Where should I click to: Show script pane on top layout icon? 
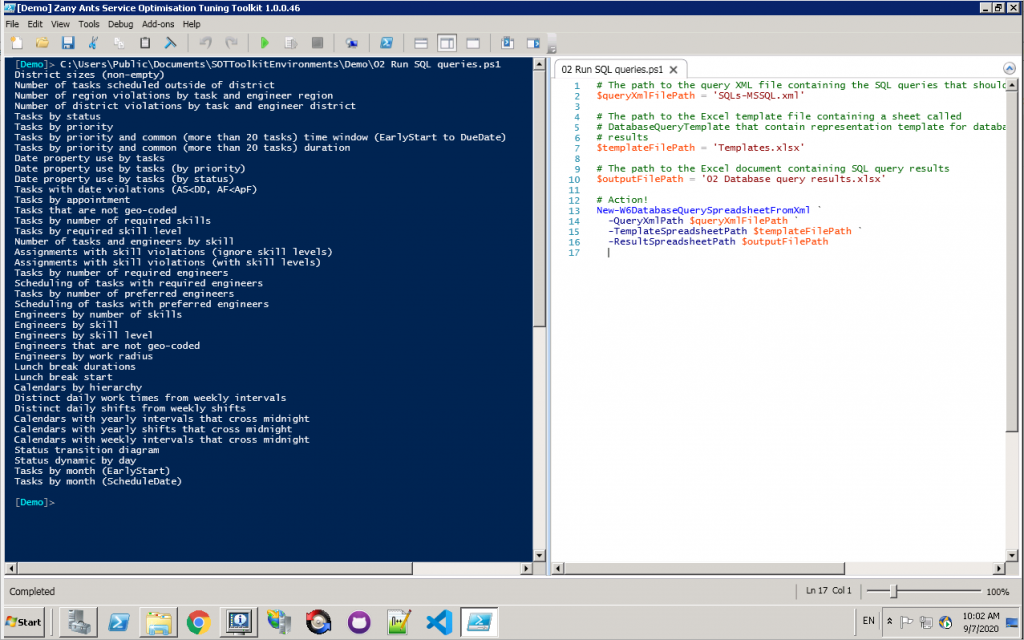tap(421, 43)
